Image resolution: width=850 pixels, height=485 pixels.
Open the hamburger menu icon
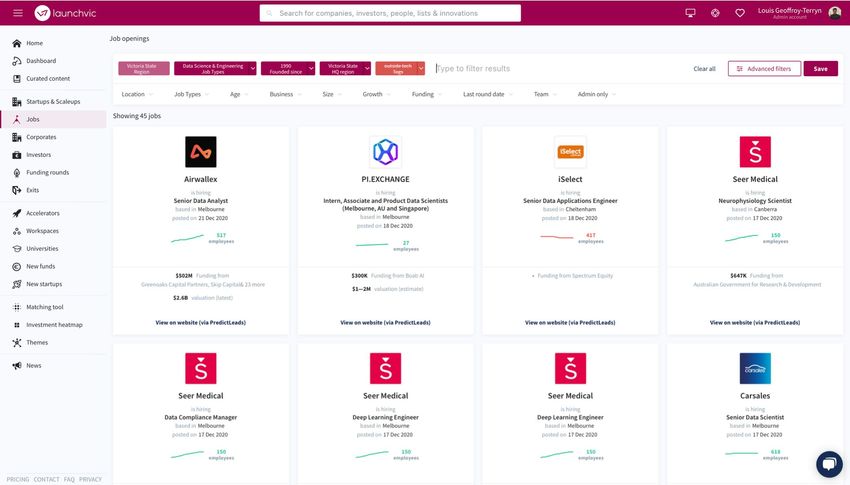click(18, 13)
